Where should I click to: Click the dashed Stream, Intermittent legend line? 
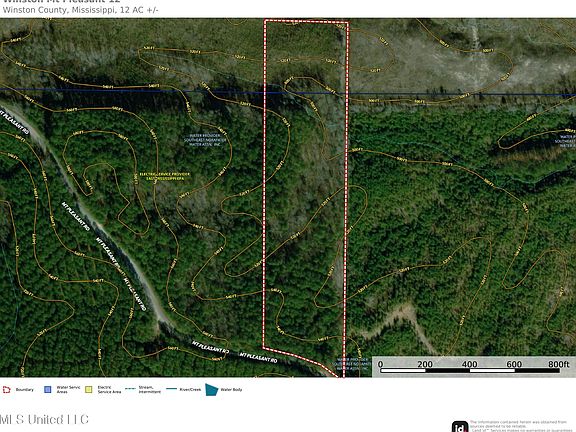[130, 389]
